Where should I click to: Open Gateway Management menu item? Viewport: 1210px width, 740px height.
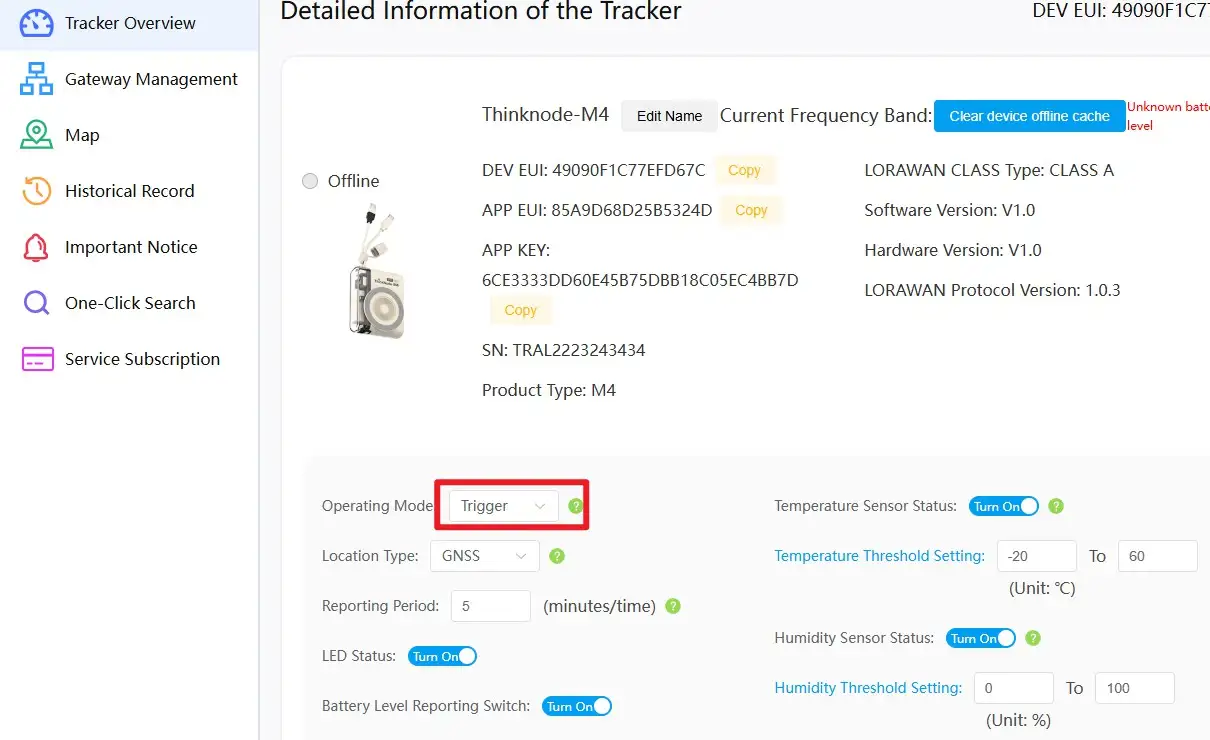pyautogui.click(x=151, y=79)
